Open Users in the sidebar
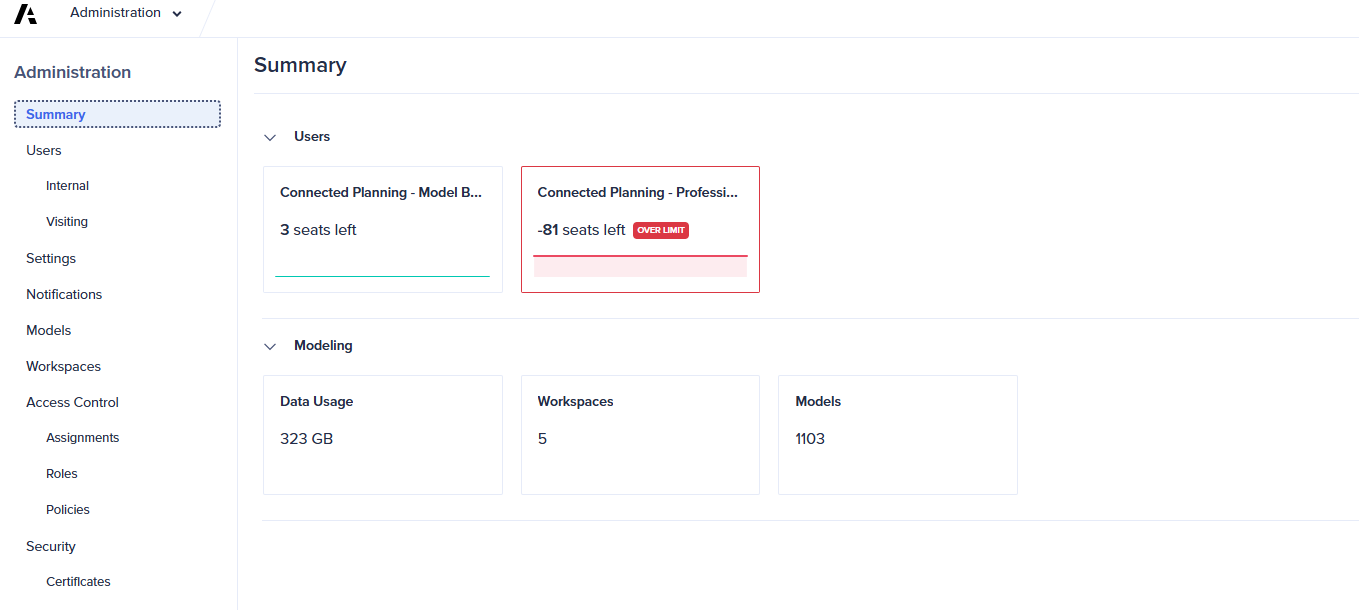Image resolution: width=1359 pixels, height=610 pixels. [x=44, y=150]
